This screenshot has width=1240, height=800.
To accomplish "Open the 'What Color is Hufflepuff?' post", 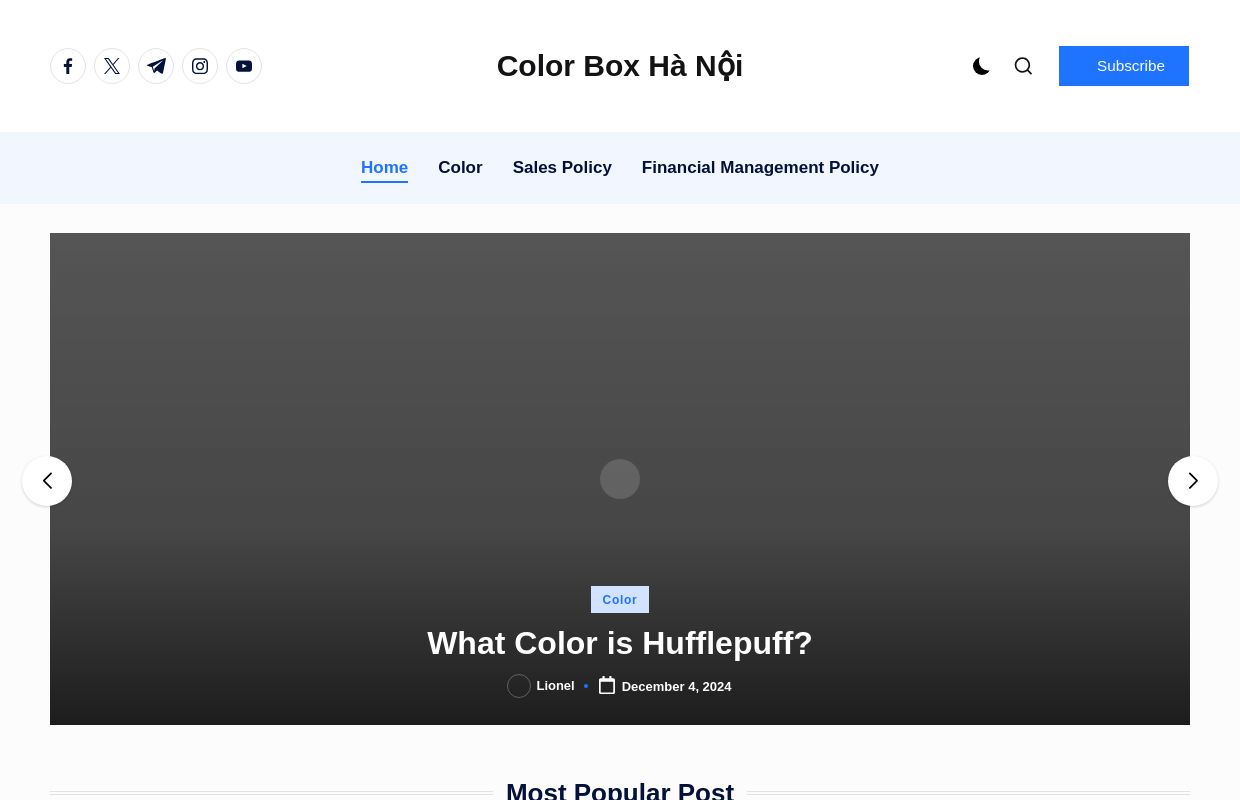I will tap(620, 643).
